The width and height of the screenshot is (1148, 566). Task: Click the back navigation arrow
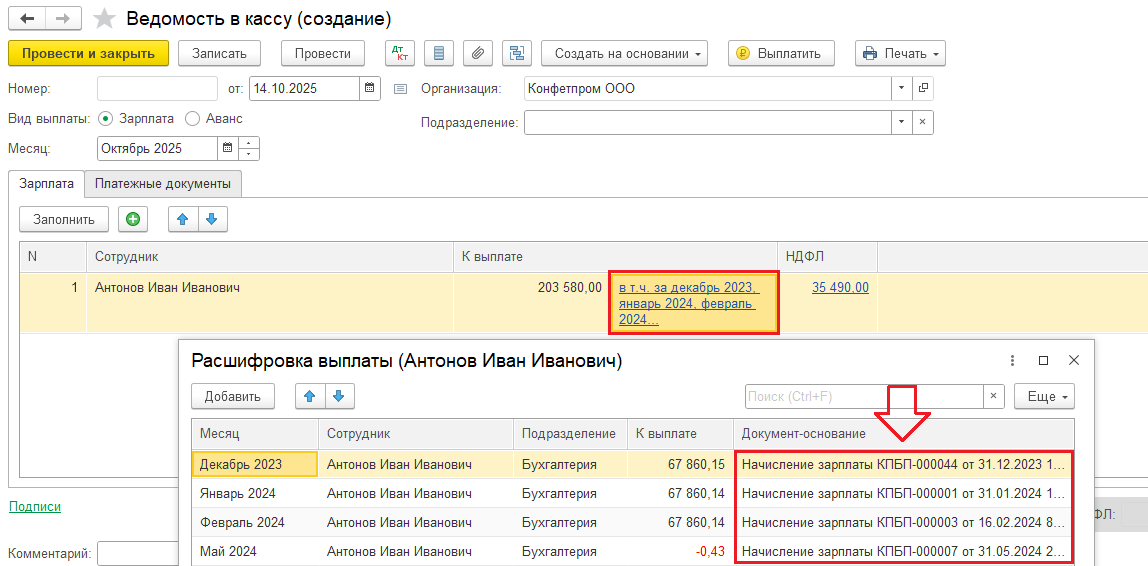27,19
